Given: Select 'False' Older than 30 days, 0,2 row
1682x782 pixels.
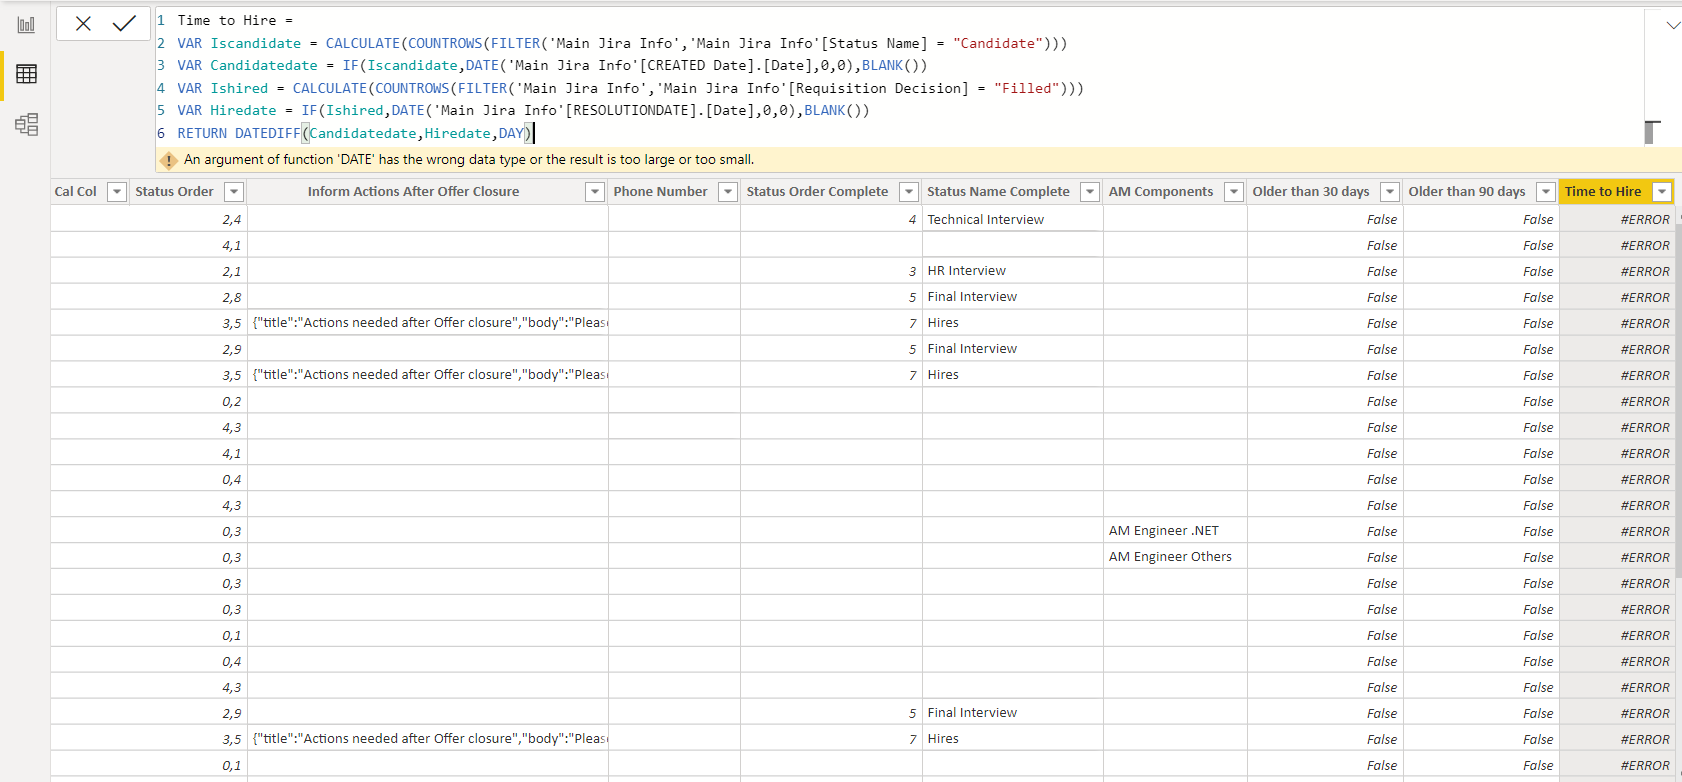Looking at the screenshot, I should (x=1325, y=401).
